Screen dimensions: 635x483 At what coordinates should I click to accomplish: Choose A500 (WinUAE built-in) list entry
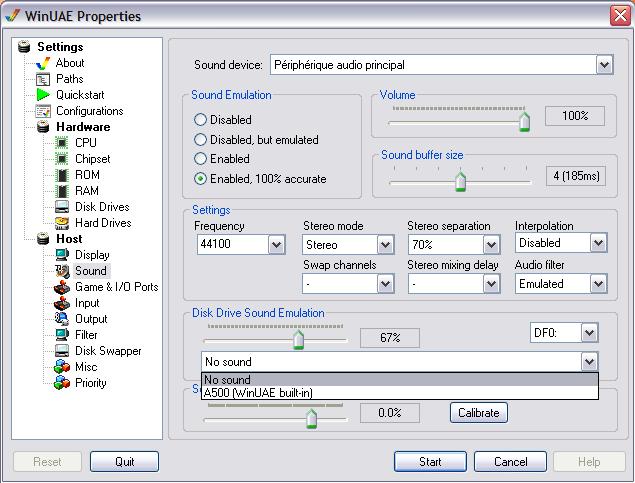point(400,393)
